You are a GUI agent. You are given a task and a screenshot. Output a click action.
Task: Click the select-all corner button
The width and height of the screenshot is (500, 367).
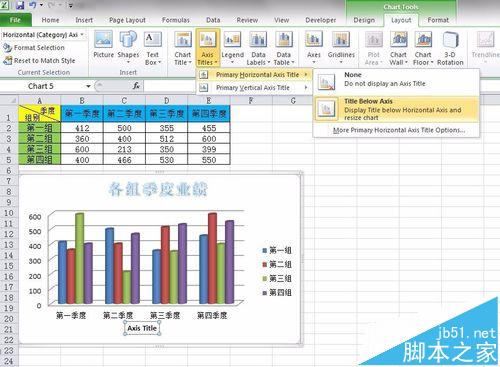[x=9, y=100]
